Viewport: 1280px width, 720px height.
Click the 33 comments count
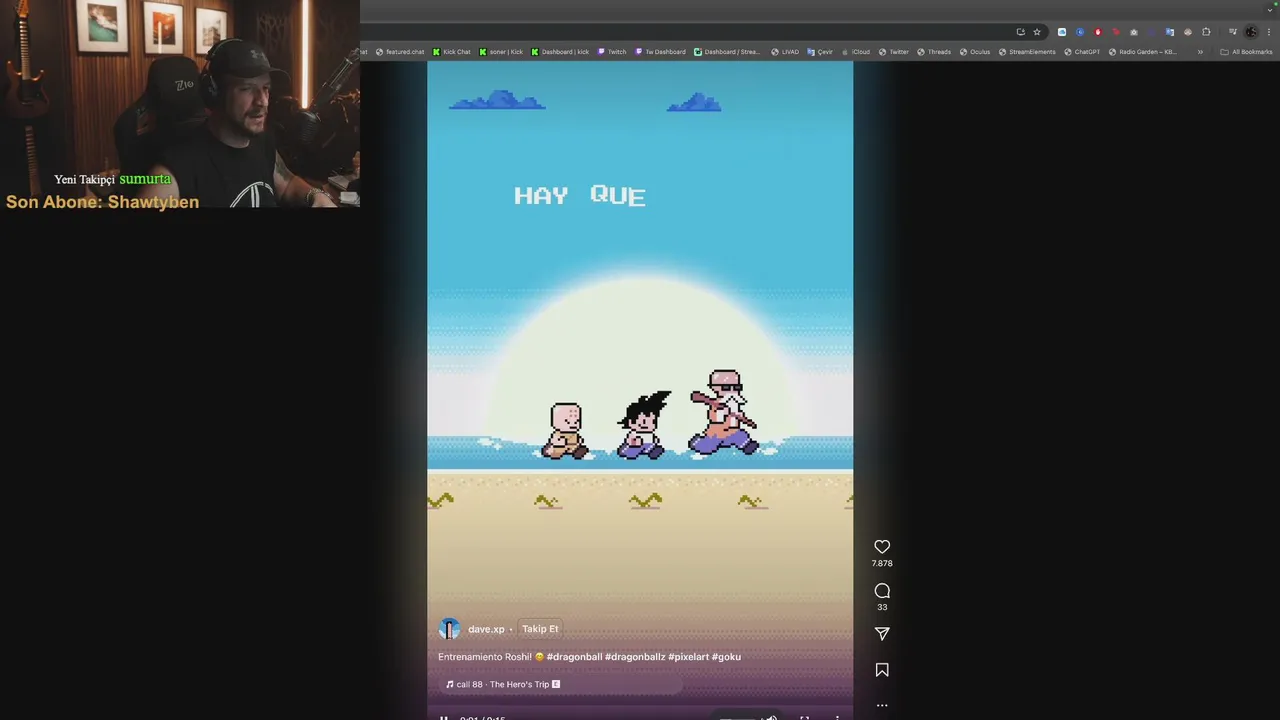coord(882,608)
